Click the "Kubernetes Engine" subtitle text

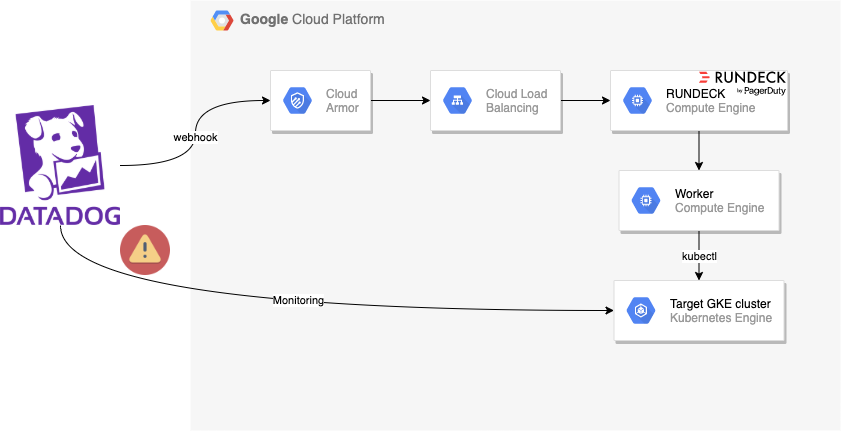721,318
